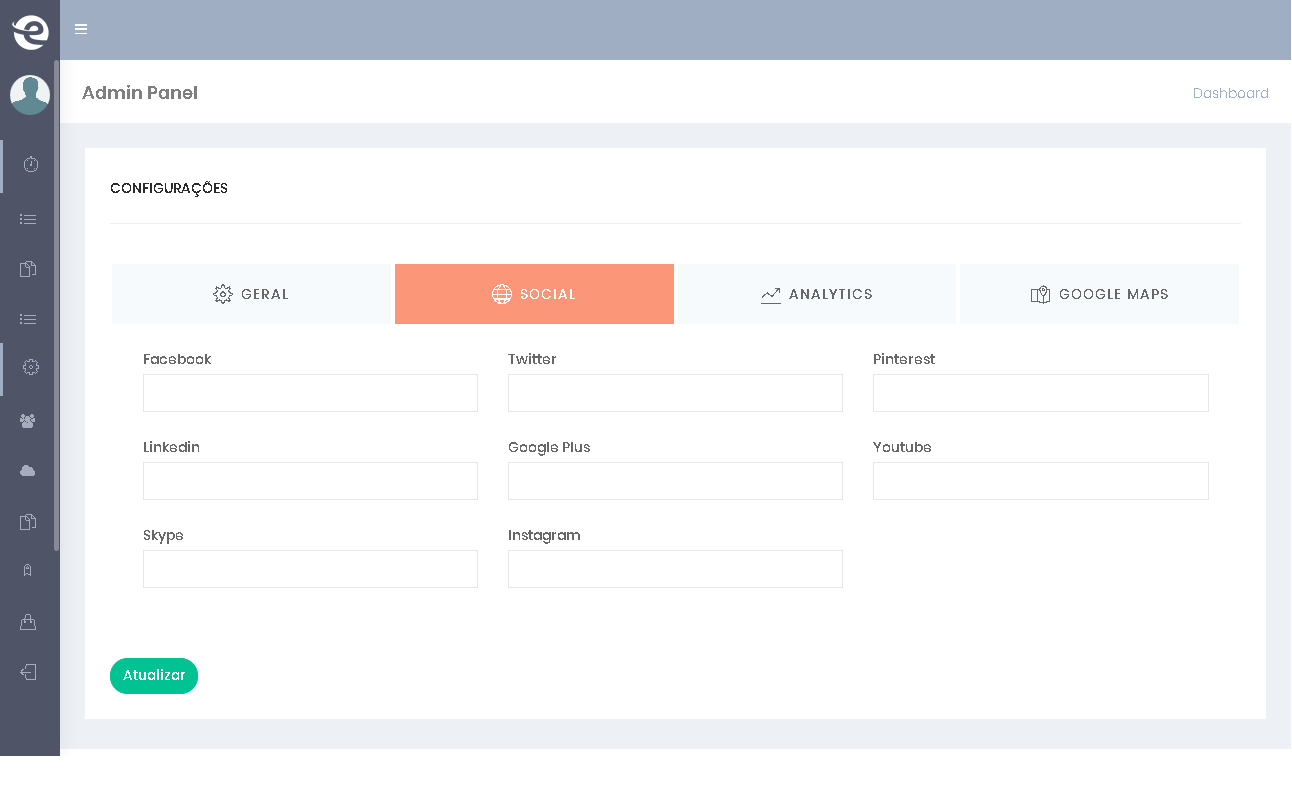Viewport: 1292px width, 809px height.
Task: Select the Instagram text box
Action: [675, 569]
